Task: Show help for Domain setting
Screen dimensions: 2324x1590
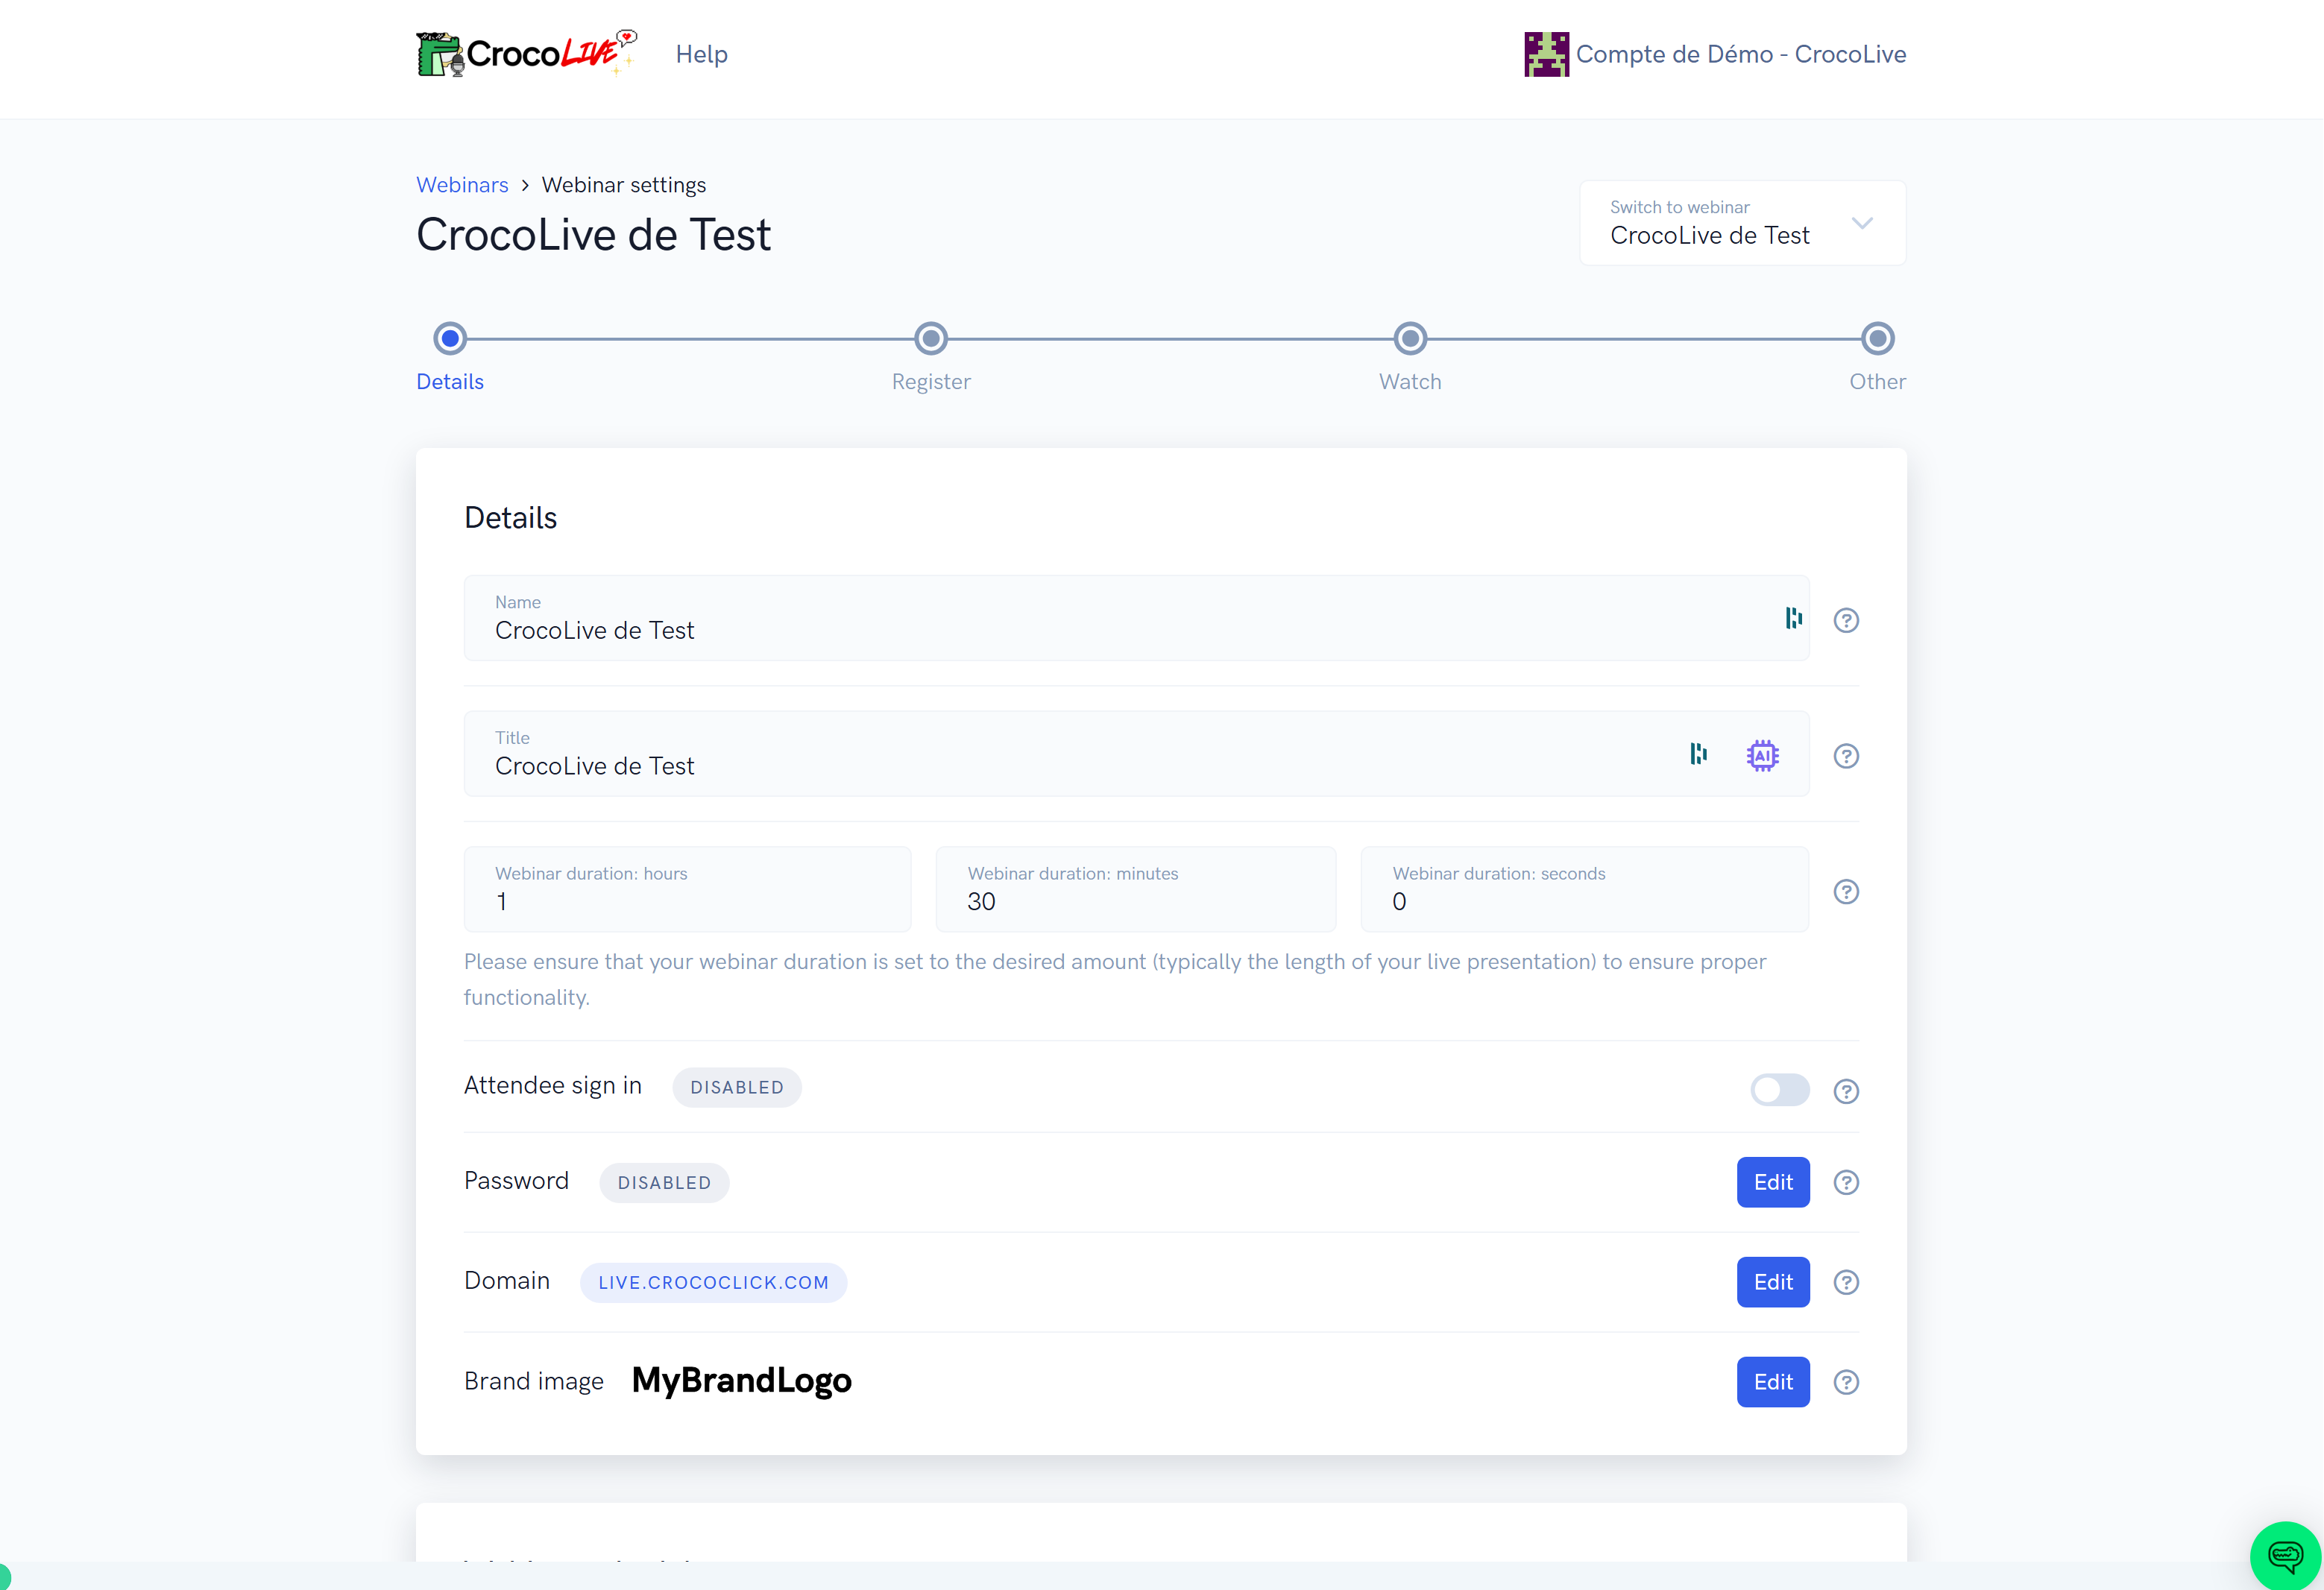Action: [1846, 1282]
